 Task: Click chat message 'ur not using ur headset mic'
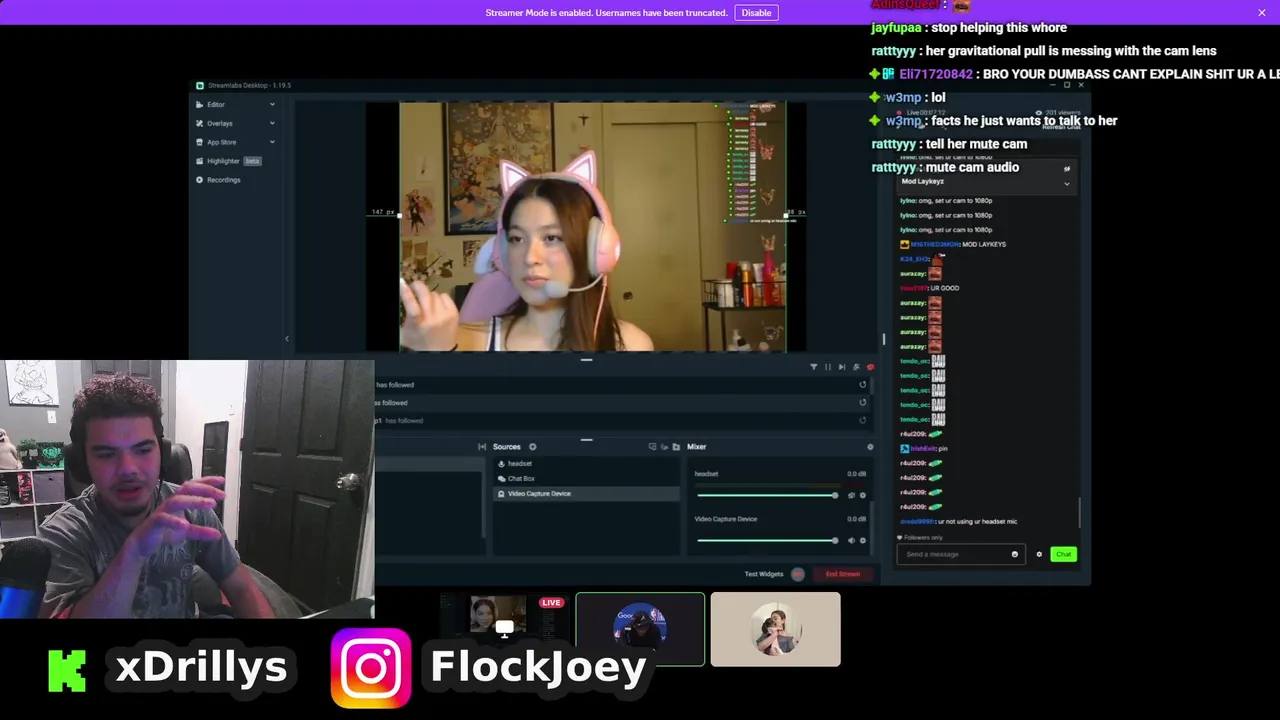pos(977,521)
